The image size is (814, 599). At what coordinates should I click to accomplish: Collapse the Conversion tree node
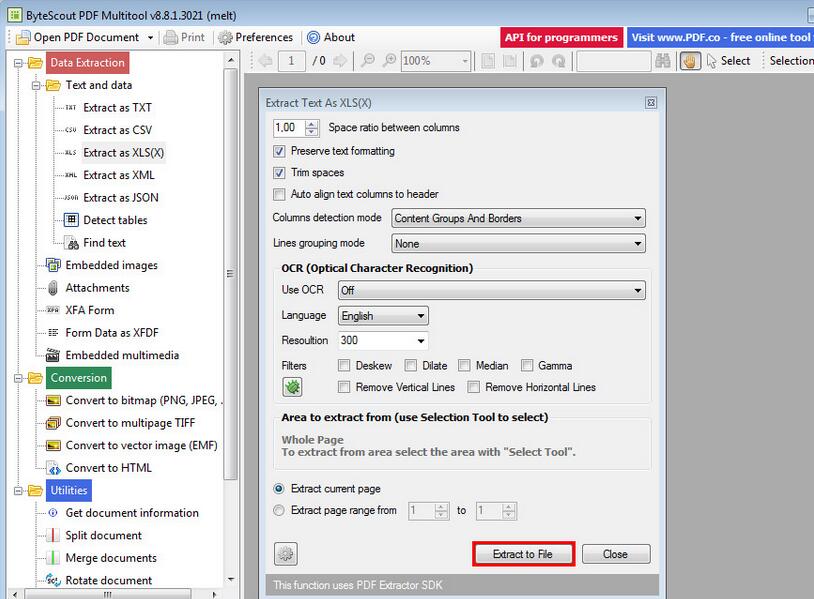click(19, 378)
